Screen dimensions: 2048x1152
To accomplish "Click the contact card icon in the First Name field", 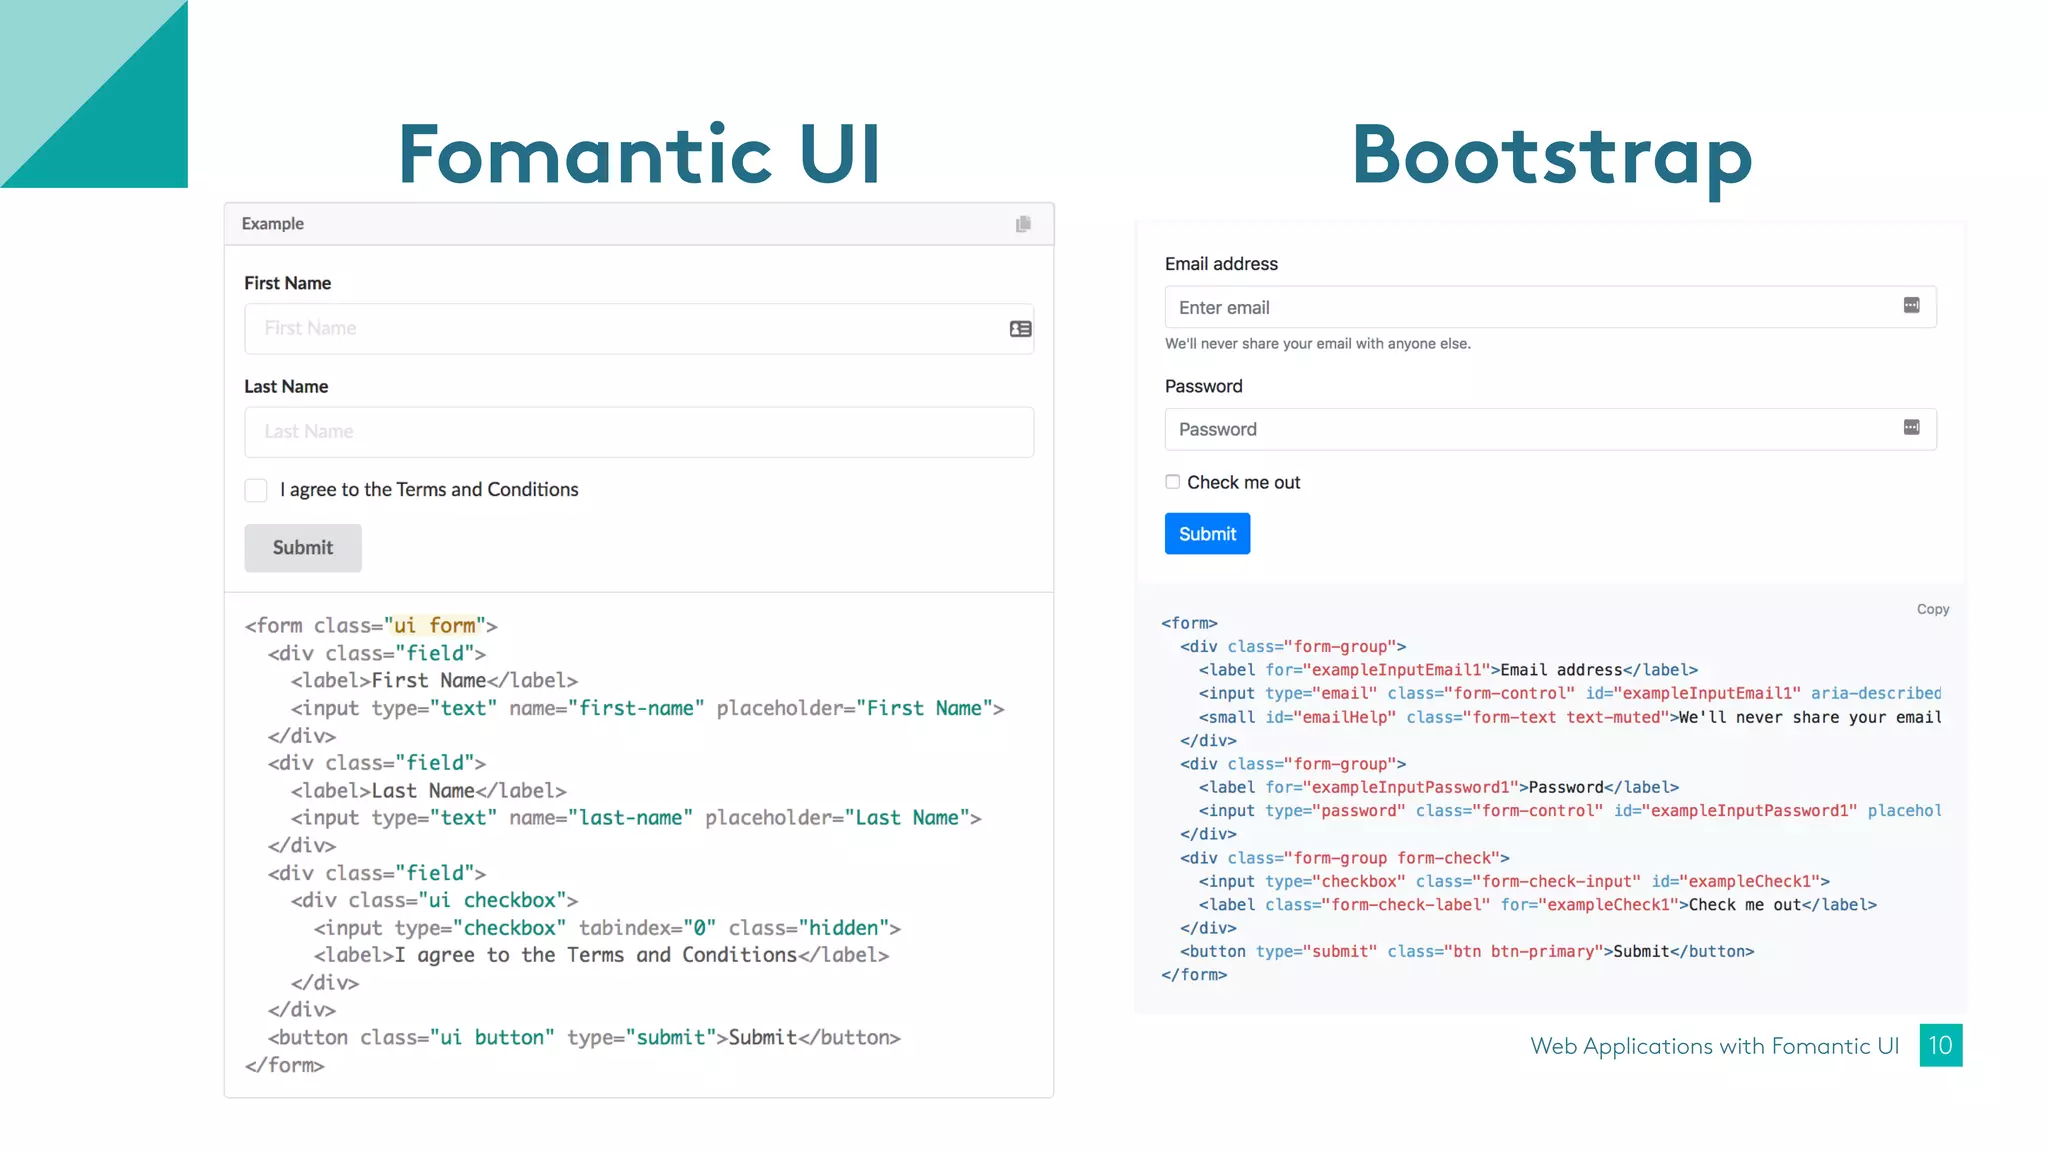I will pyautogui.click(x=1020, y=329).
